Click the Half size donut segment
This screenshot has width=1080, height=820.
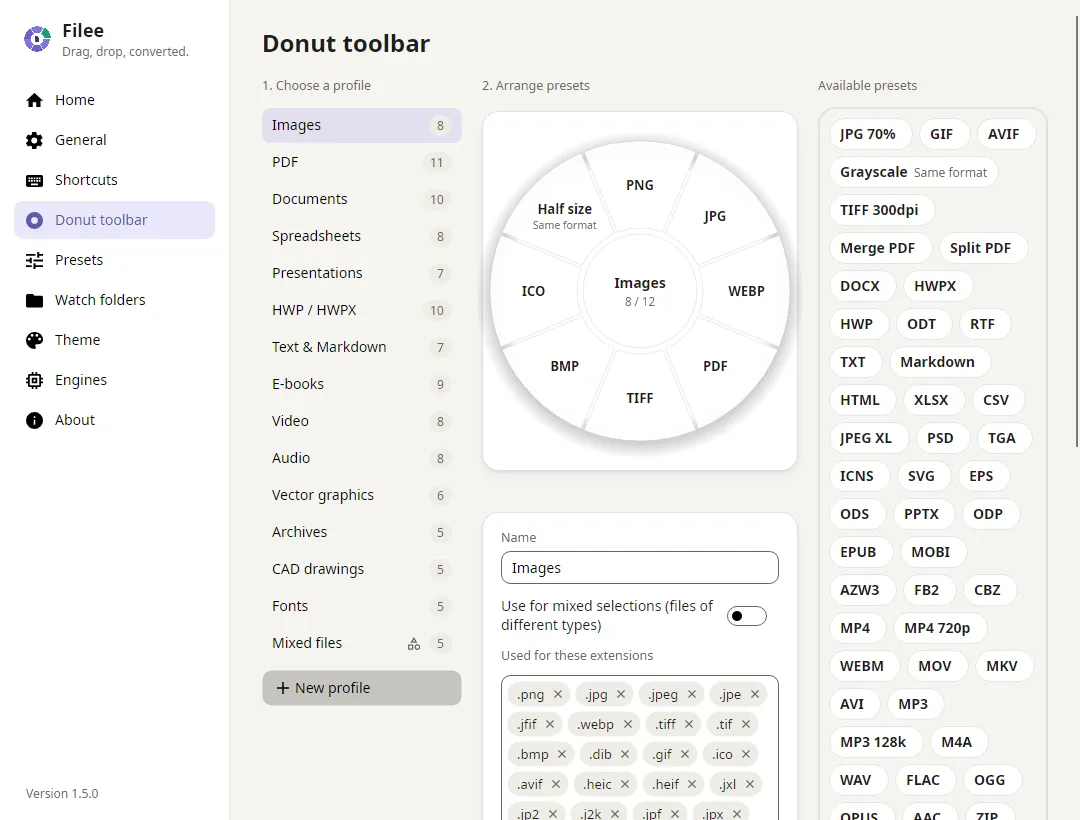[565, 215]
